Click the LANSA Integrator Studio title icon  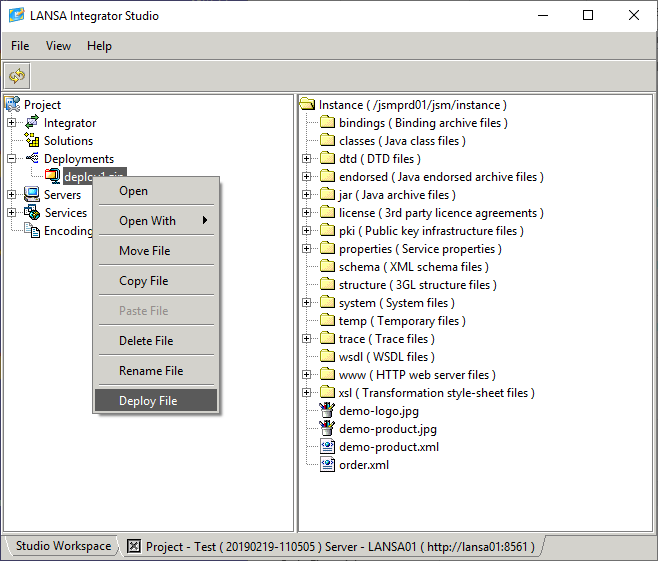coord(17,15)
